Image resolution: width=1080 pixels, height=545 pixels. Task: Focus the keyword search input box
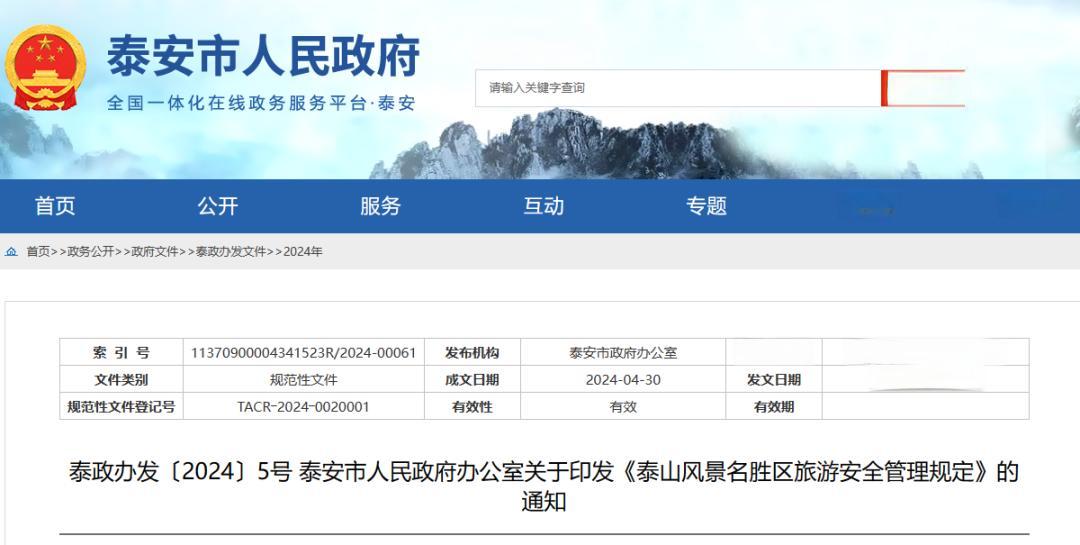(x=677, y=88)
